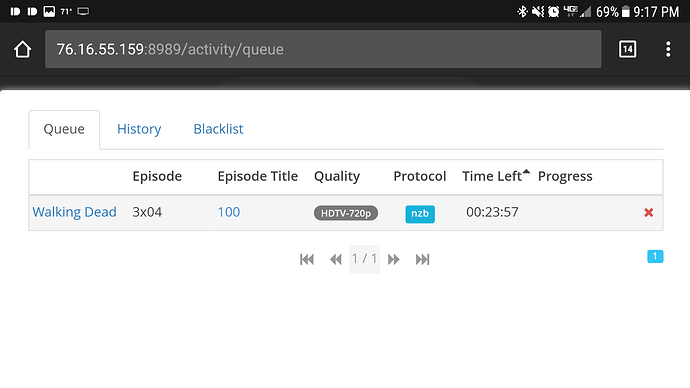Tap the browser home icon

[22, 49]
